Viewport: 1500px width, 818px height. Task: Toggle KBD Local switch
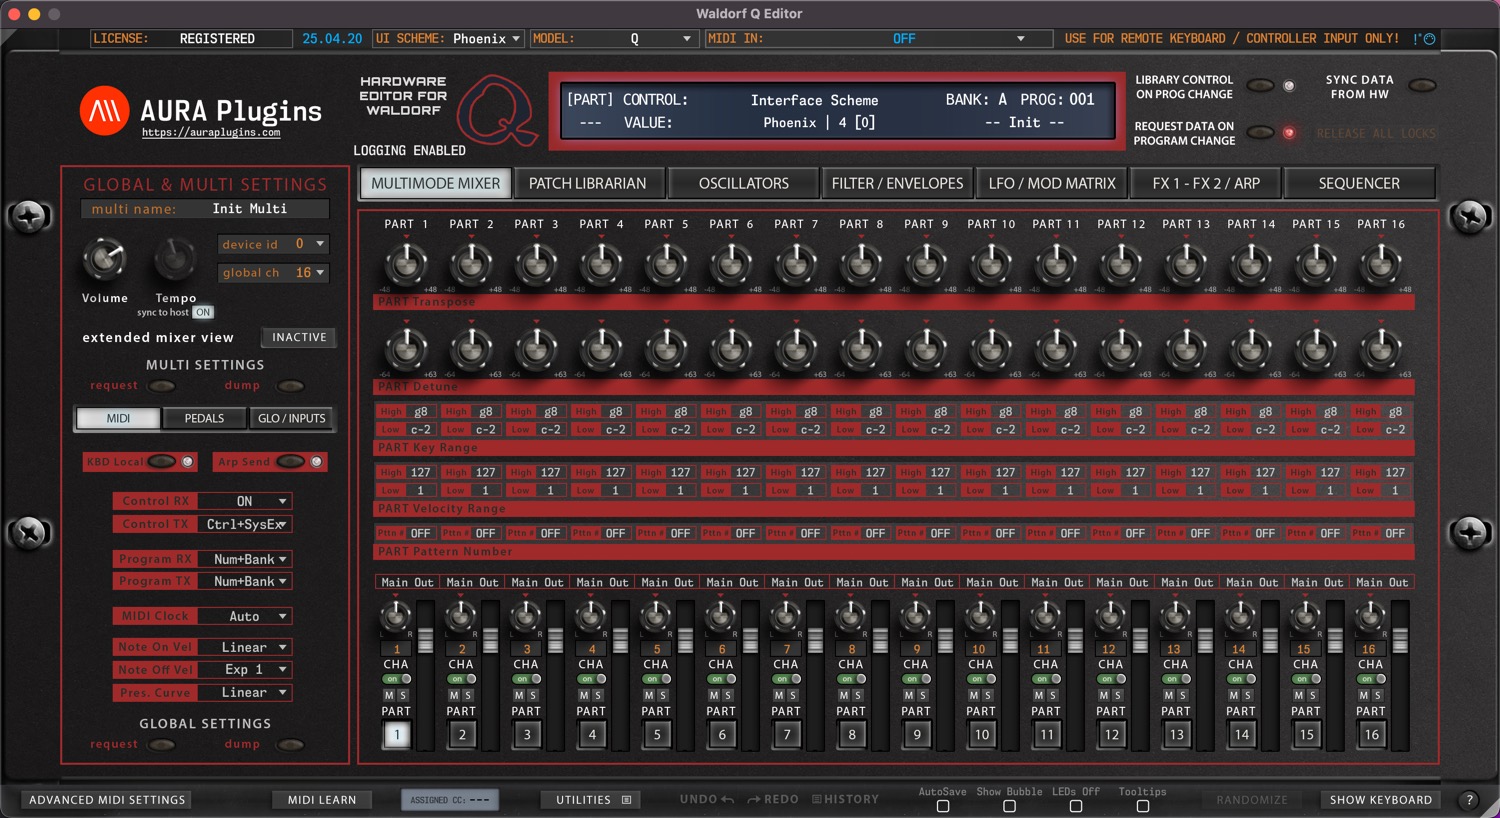tap(162, 462)
